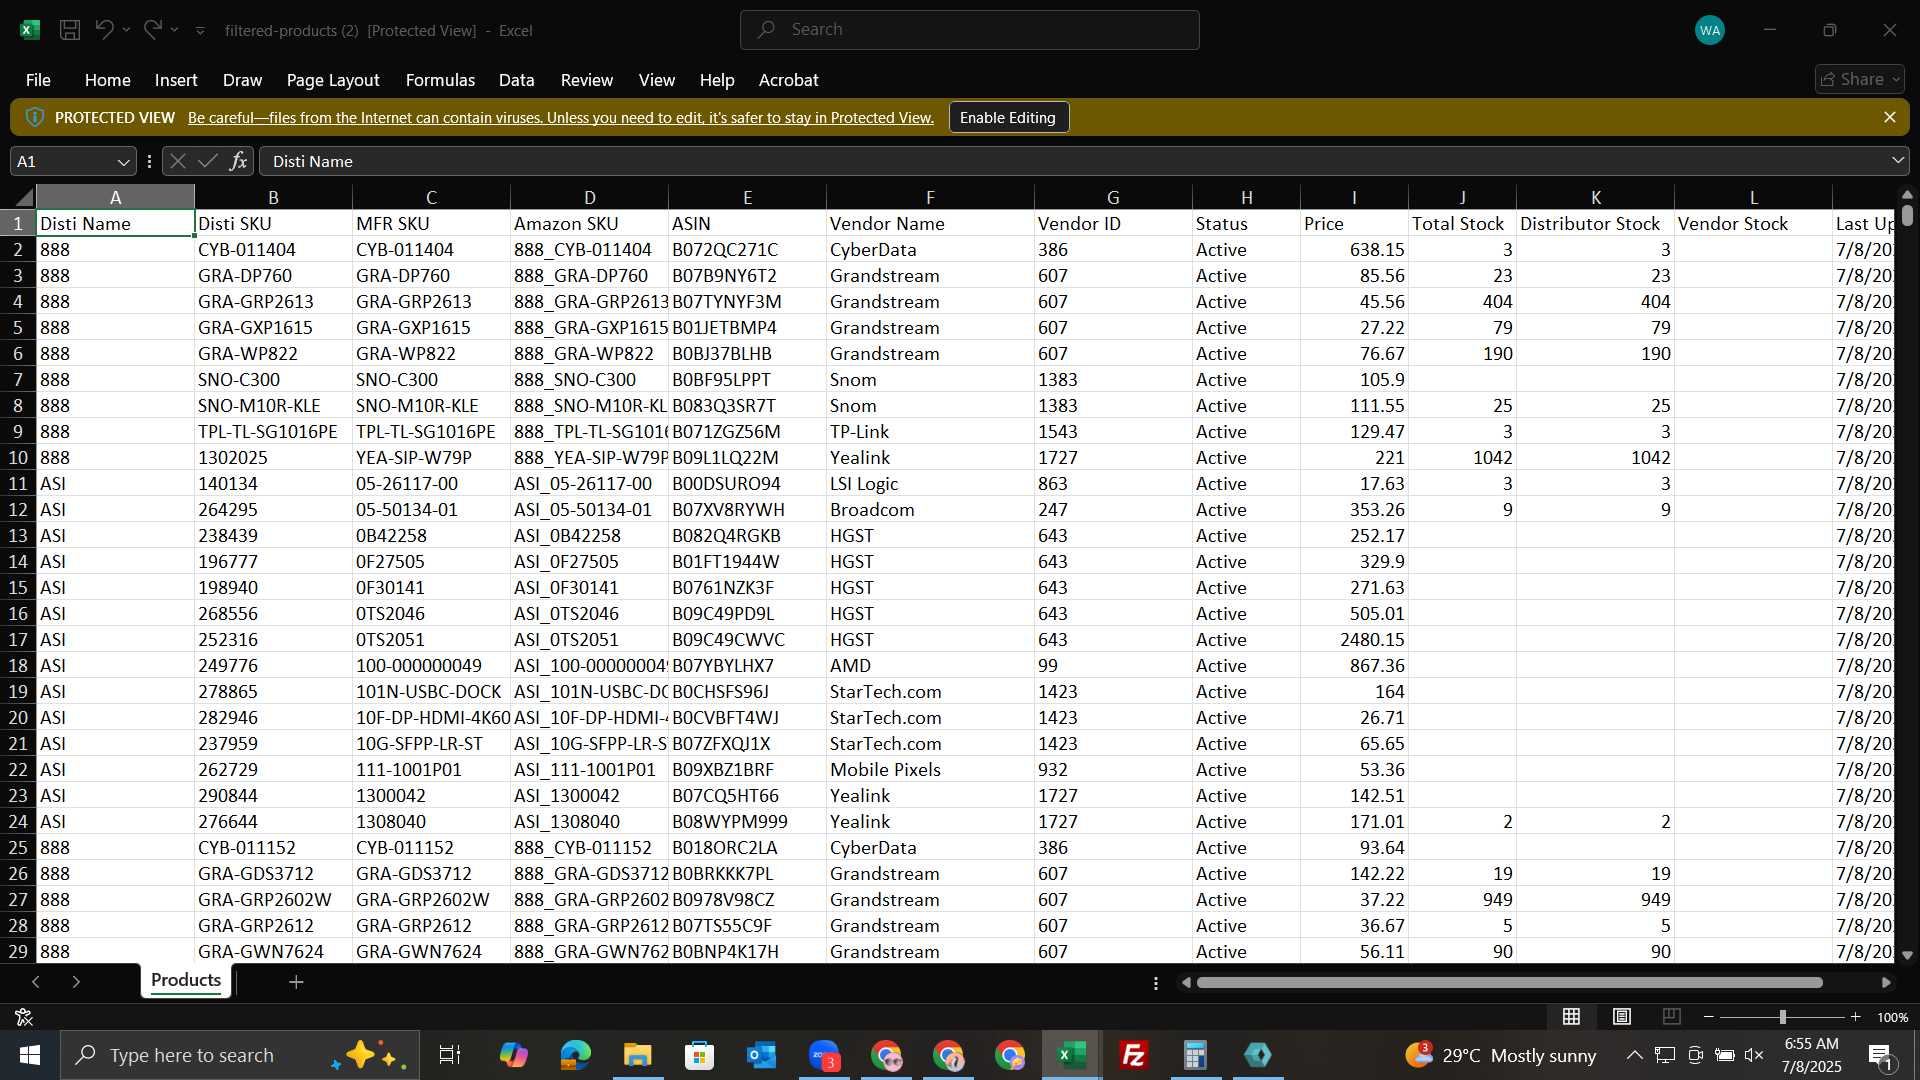This screenshot has height=1080, width=1920.
Task: Dismiss the Protected View message bar
Action: click(1889, 117)
